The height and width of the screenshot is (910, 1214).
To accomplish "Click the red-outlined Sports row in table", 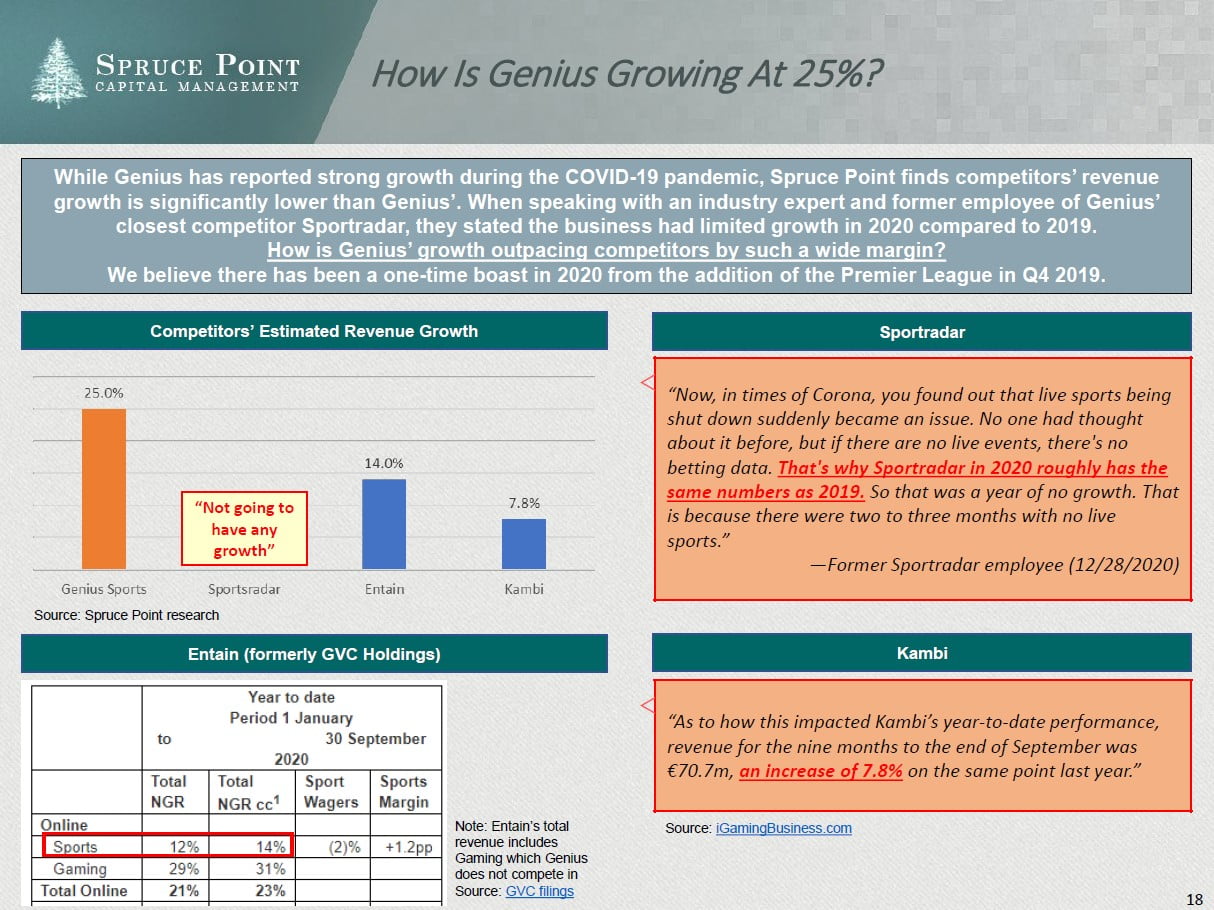I will click(x=168, y=847).
